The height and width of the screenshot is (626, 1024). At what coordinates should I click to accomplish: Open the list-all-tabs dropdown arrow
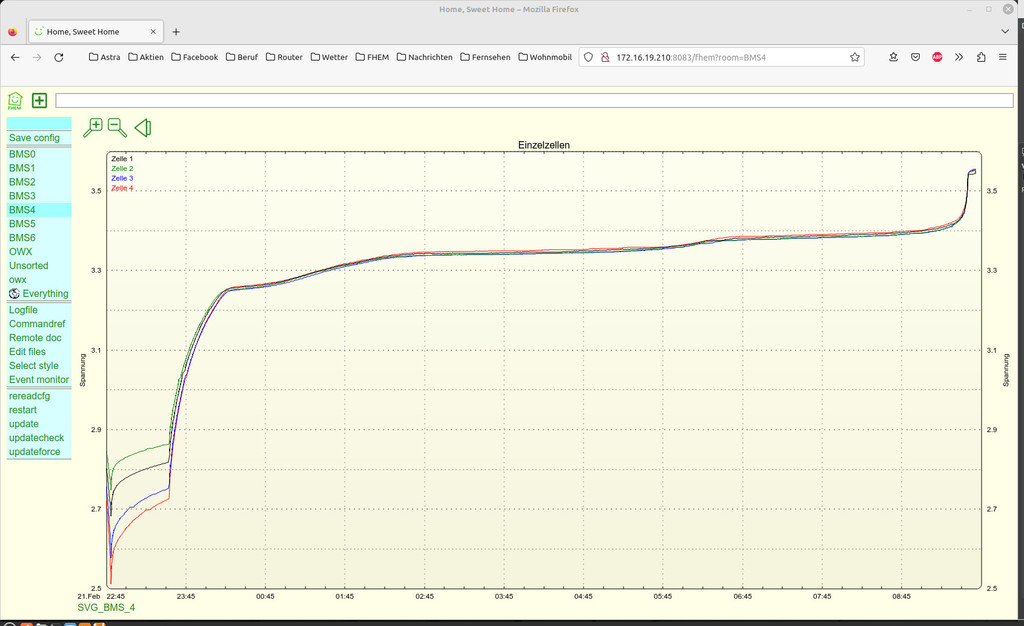tap(1005, 31)
